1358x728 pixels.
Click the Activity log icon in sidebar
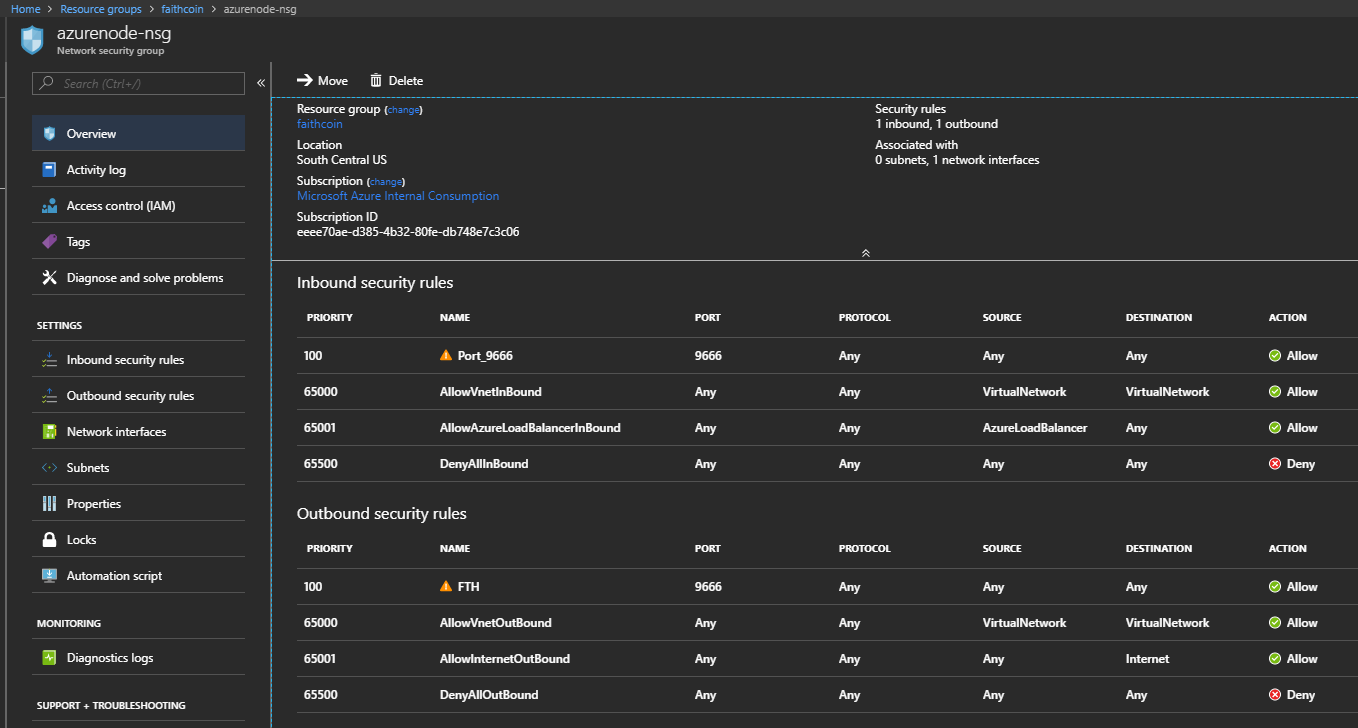click(x=49, y=170)
